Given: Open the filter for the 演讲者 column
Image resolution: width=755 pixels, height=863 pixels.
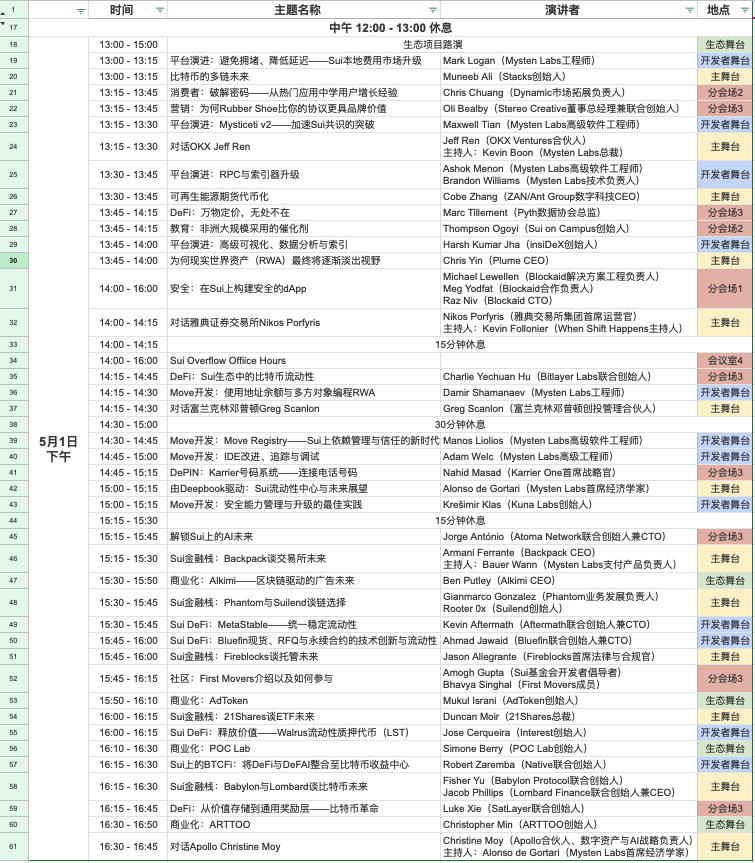Looking at the screenshot, I should pos(690,10).
